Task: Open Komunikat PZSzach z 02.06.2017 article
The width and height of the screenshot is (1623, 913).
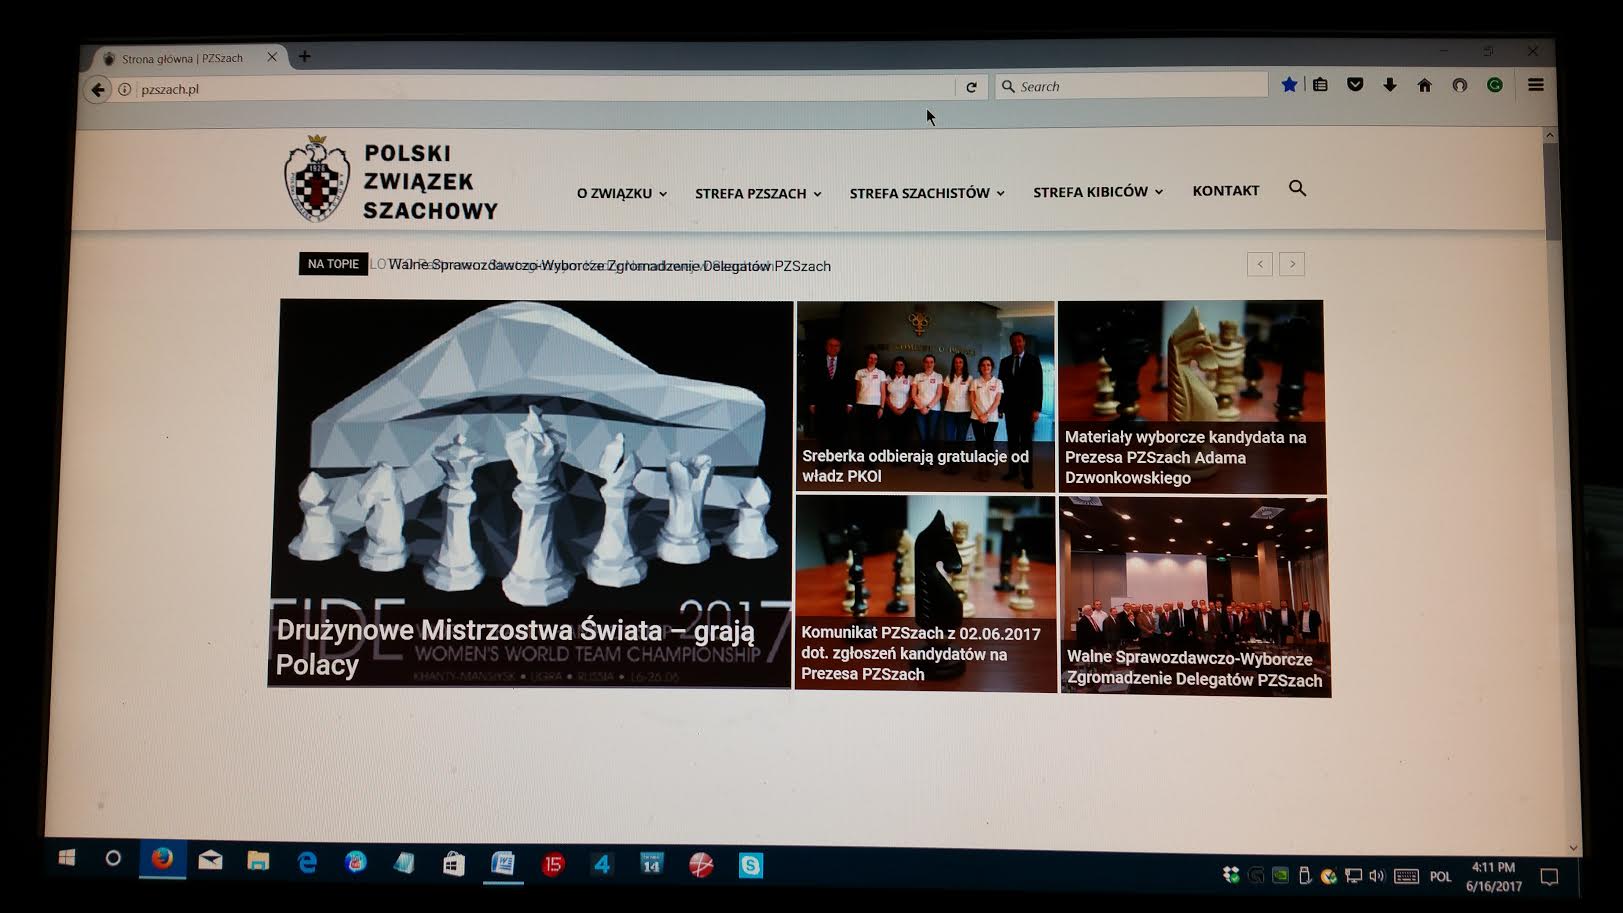Action: tap(925, 593)
